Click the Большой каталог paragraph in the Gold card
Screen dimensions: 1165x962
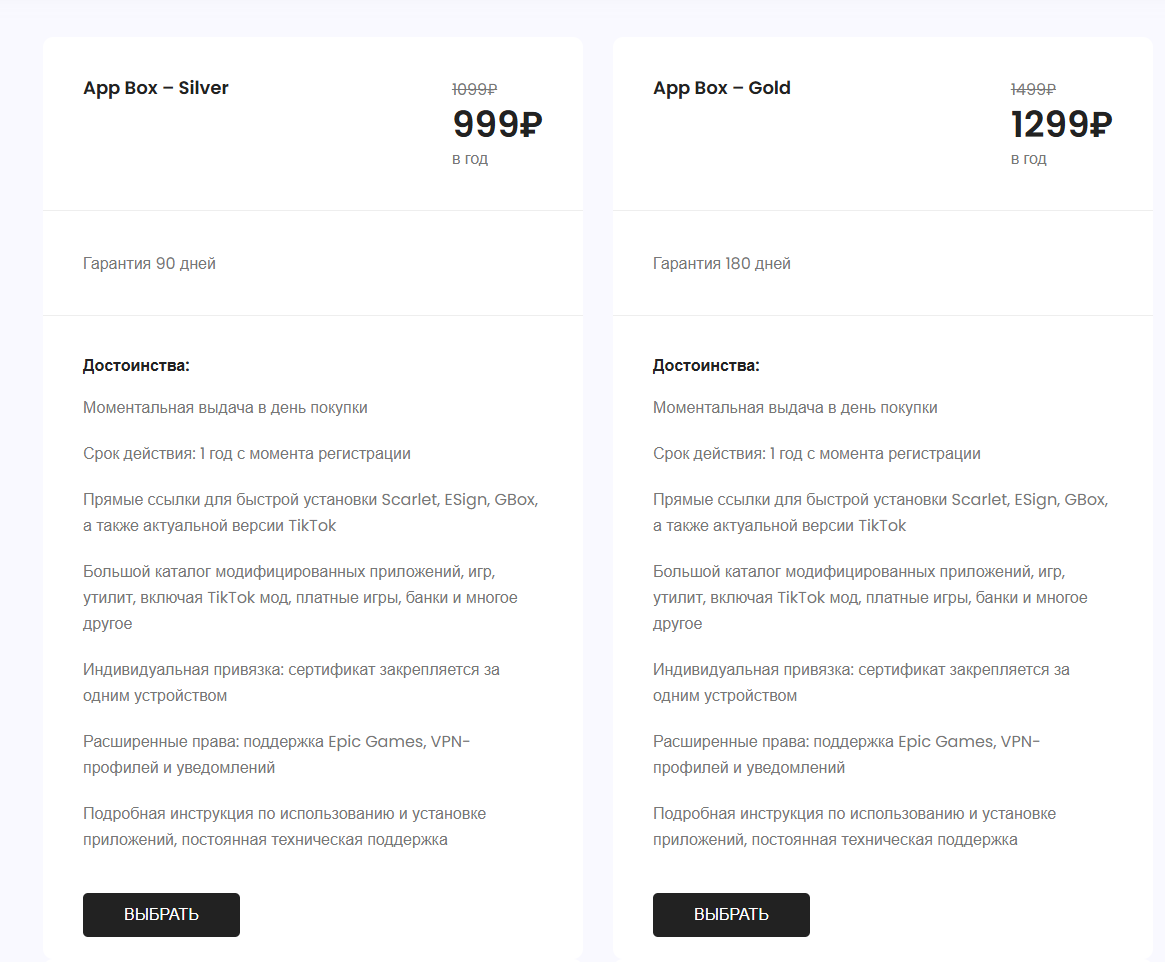tap(869, 598)
